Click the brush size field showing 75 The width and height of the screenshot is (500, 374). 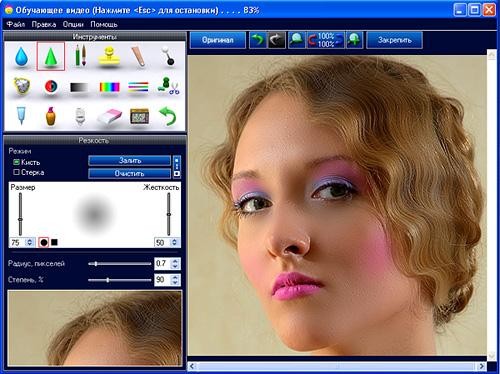point(18,242)
